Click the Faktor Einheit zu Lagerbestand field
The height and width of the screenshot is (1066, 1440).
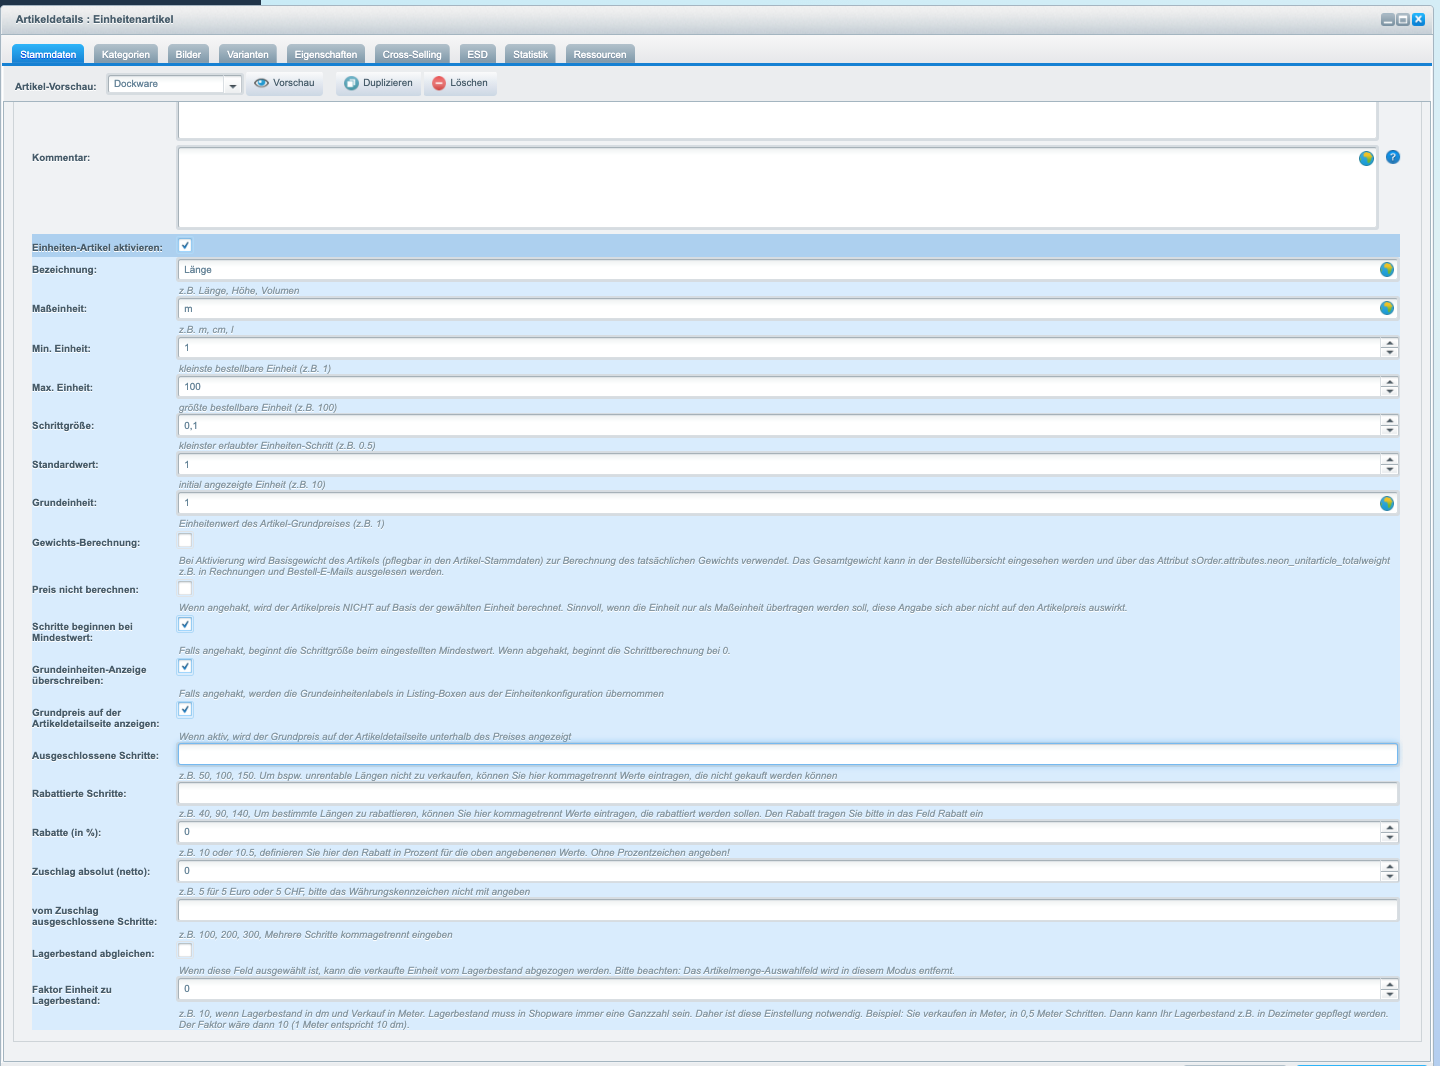click(779, 989)
